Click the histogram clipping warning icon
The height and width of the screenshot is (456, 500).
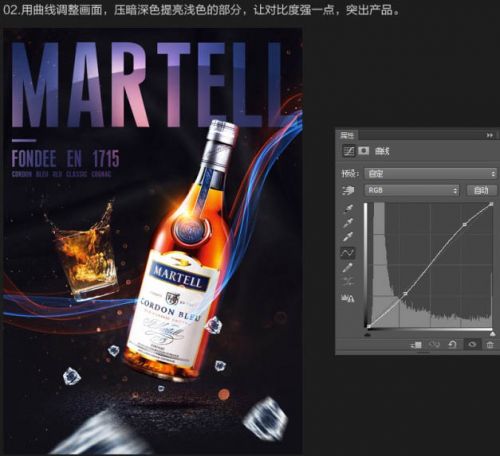coord(348,299)
